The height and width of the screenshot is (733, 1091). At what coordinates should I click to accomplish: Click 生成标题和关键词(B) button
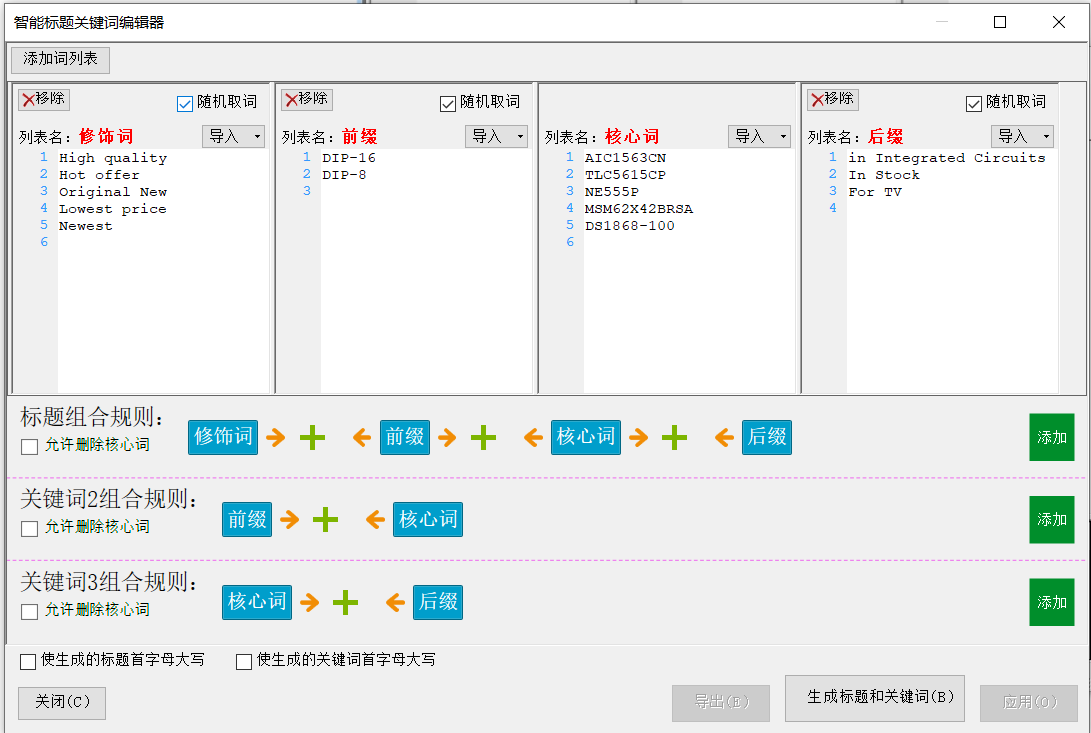coord(875,698)
